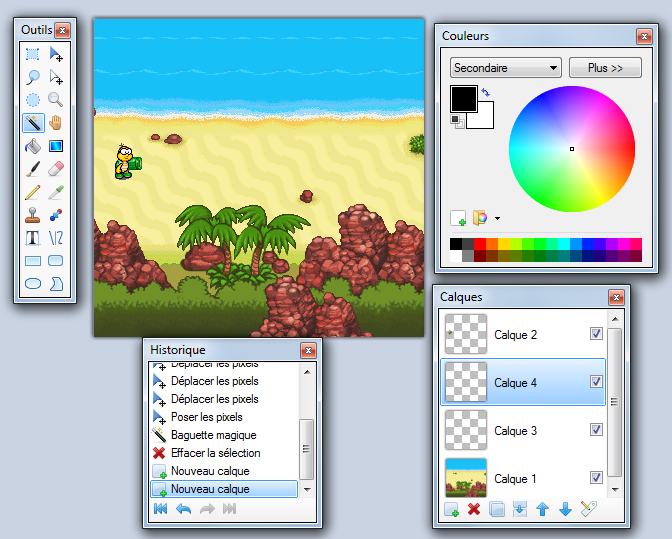Select 'Baguette magique' history entry
The image size is (672, 539).
(213, 435)
